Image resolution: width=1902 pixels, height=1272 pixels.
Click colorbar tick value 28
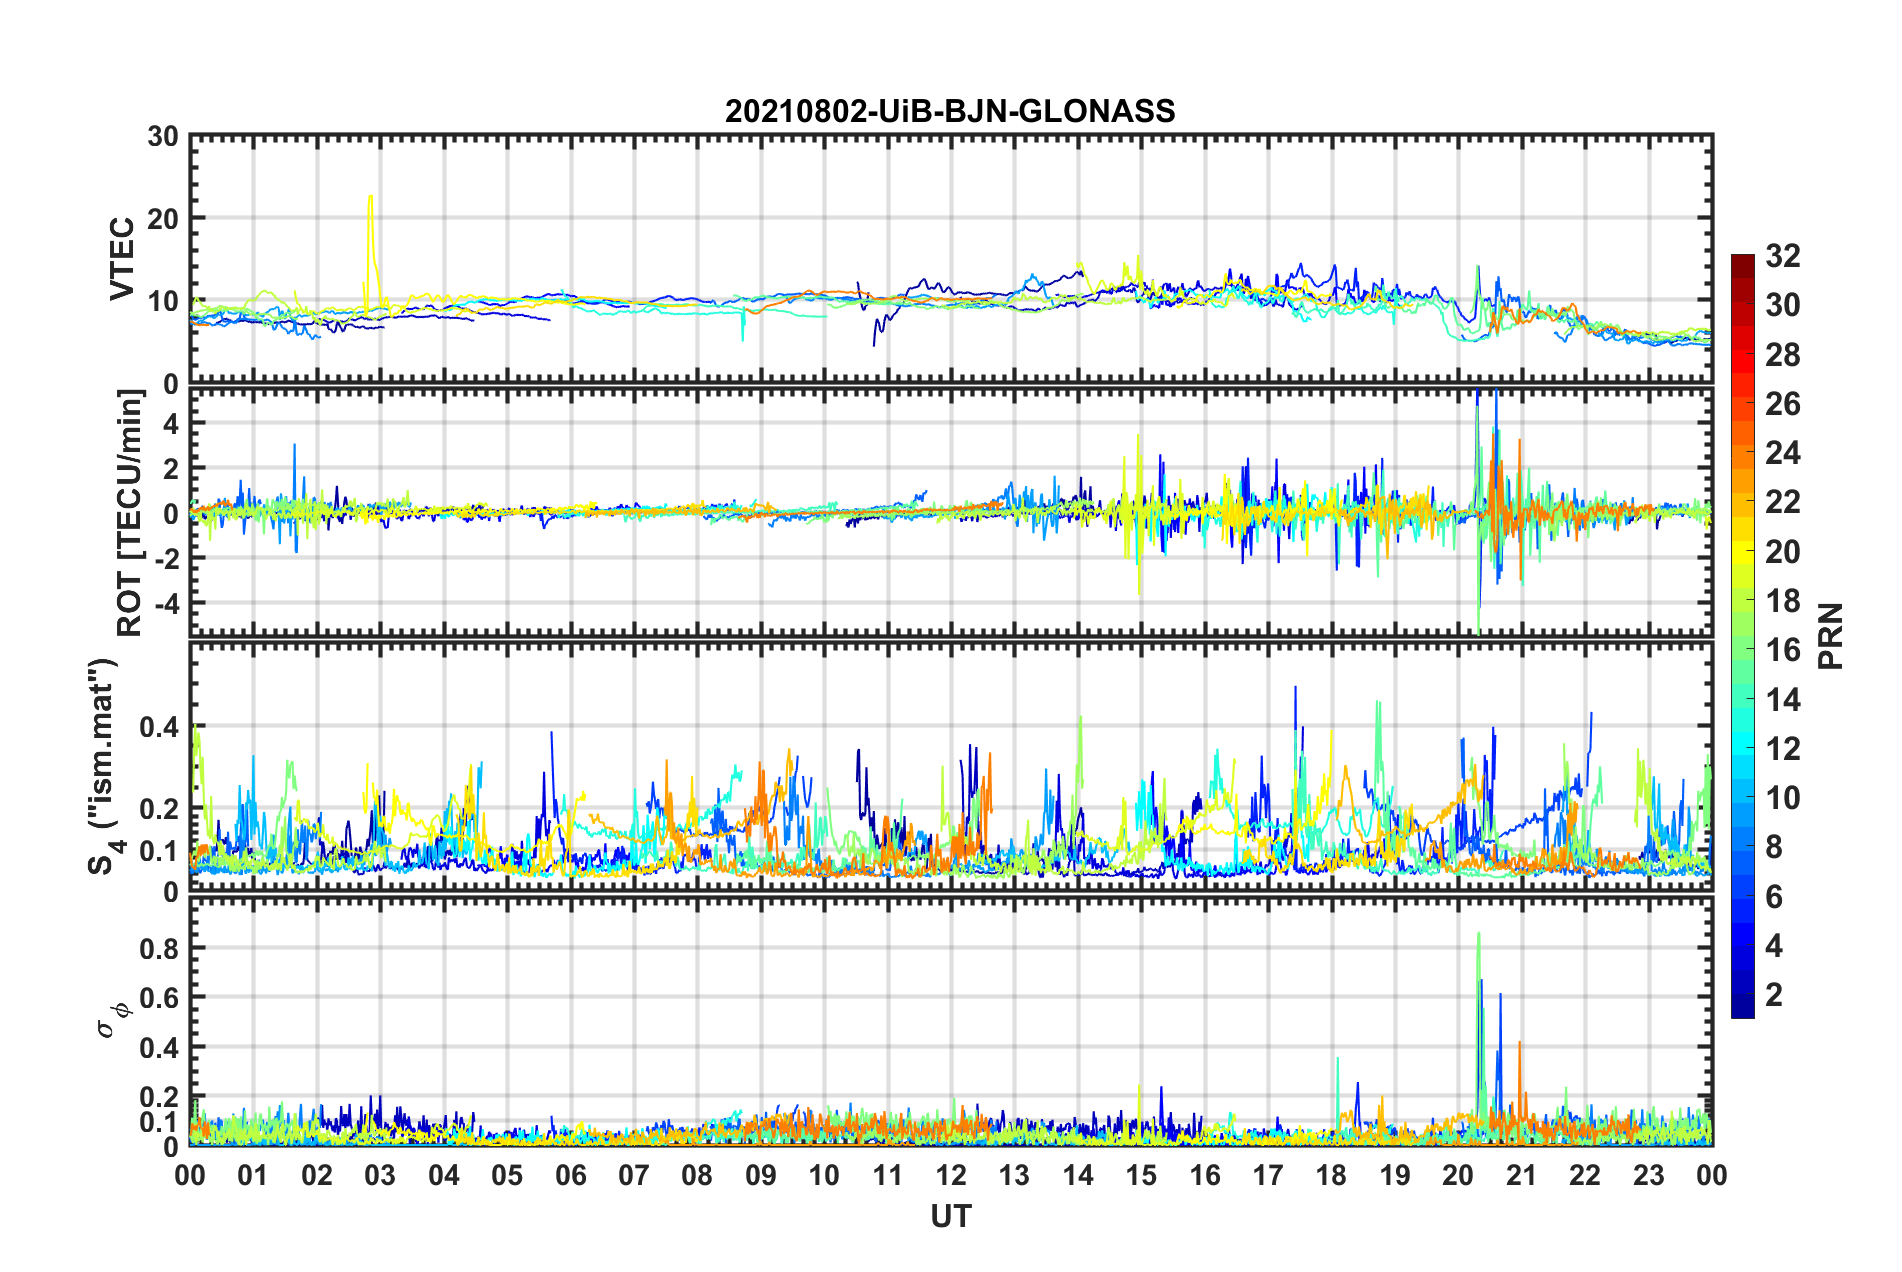(x=1782, y=355)
